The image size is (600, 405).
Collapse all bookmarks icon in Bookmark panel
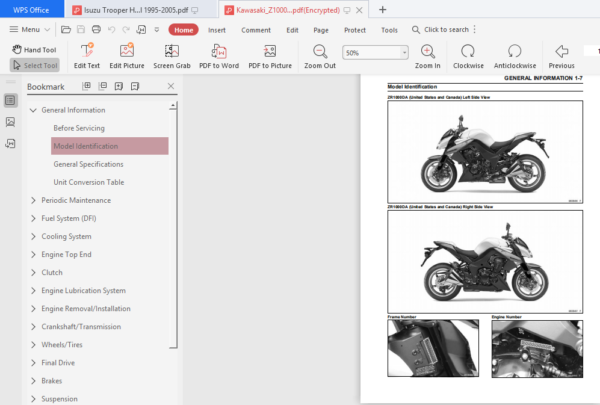point(103,86)
